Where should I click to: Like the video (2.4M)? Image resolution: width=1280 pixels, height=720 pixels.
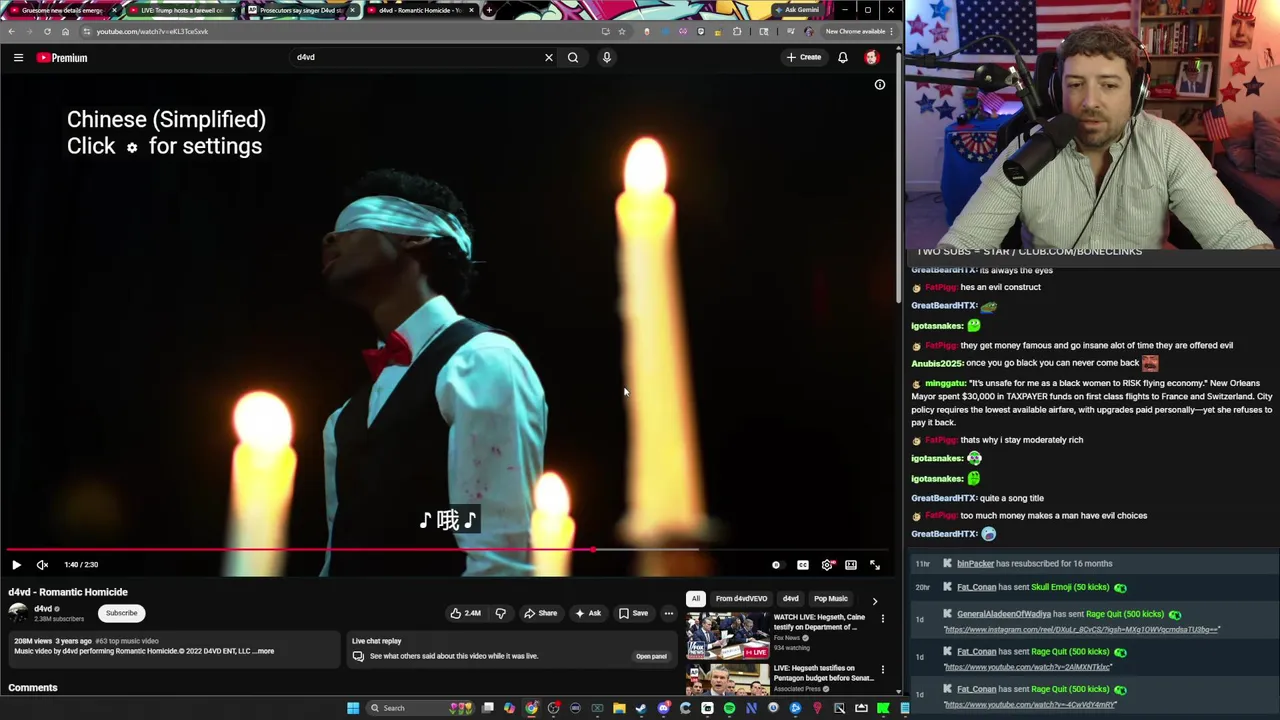point(466,613)
